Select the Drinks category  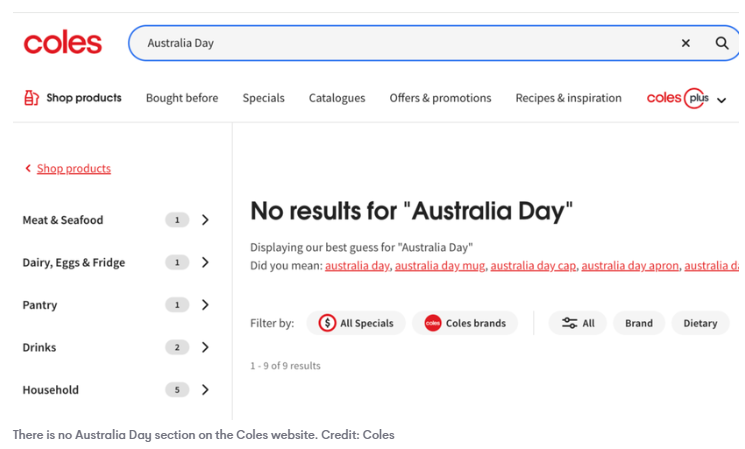coord(39,347)
